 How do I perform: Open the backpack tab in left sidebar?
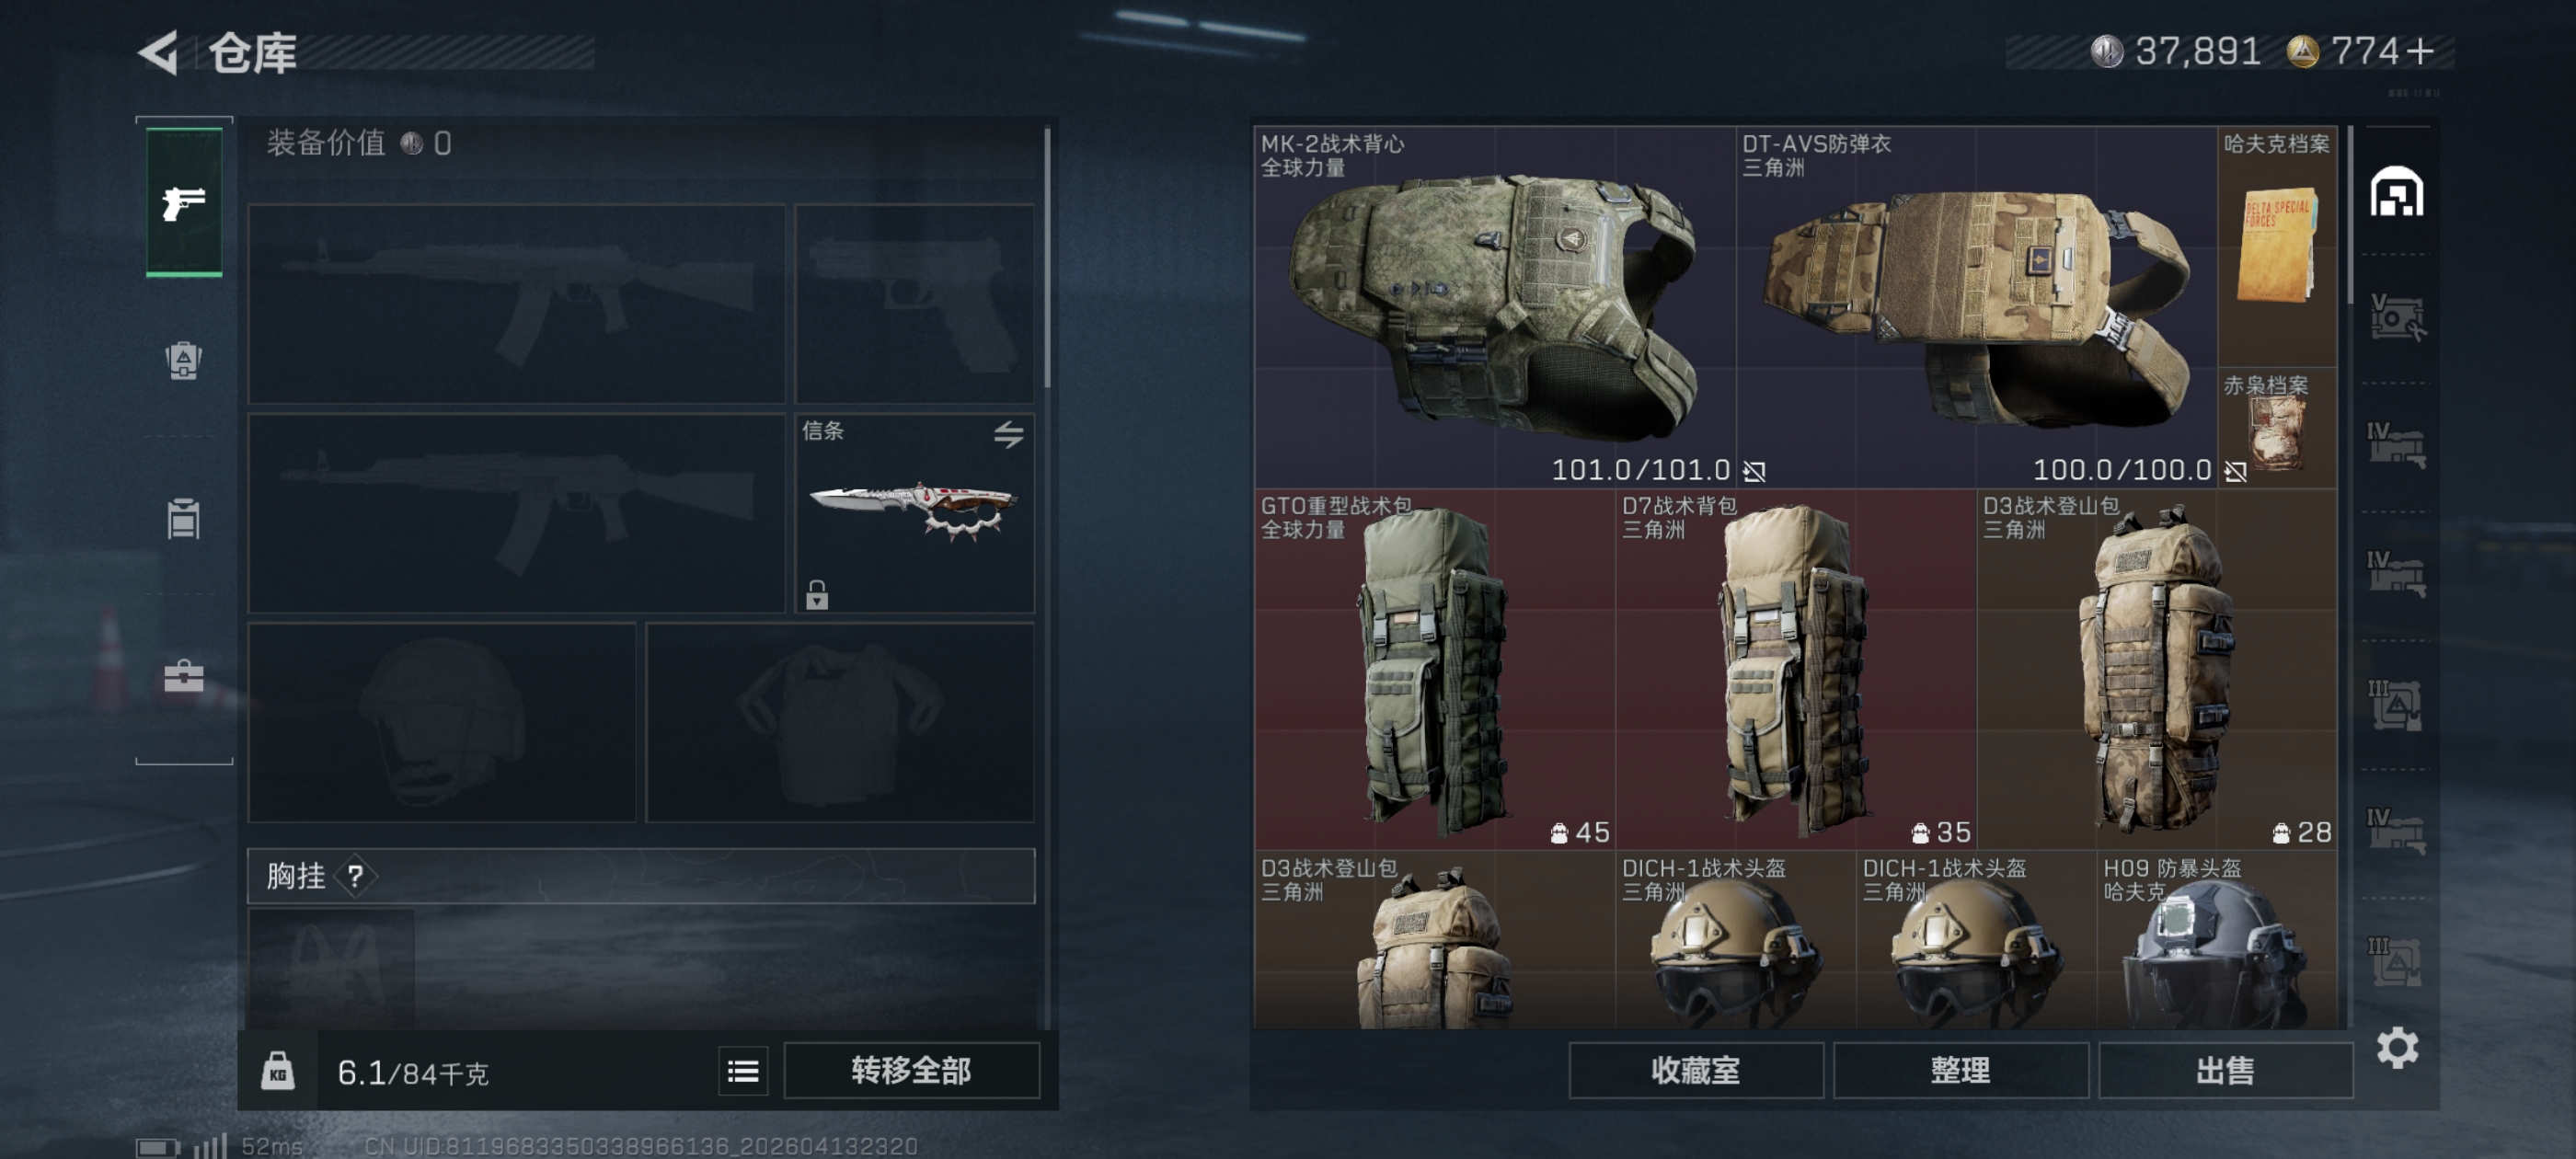(x=184, y=361)
